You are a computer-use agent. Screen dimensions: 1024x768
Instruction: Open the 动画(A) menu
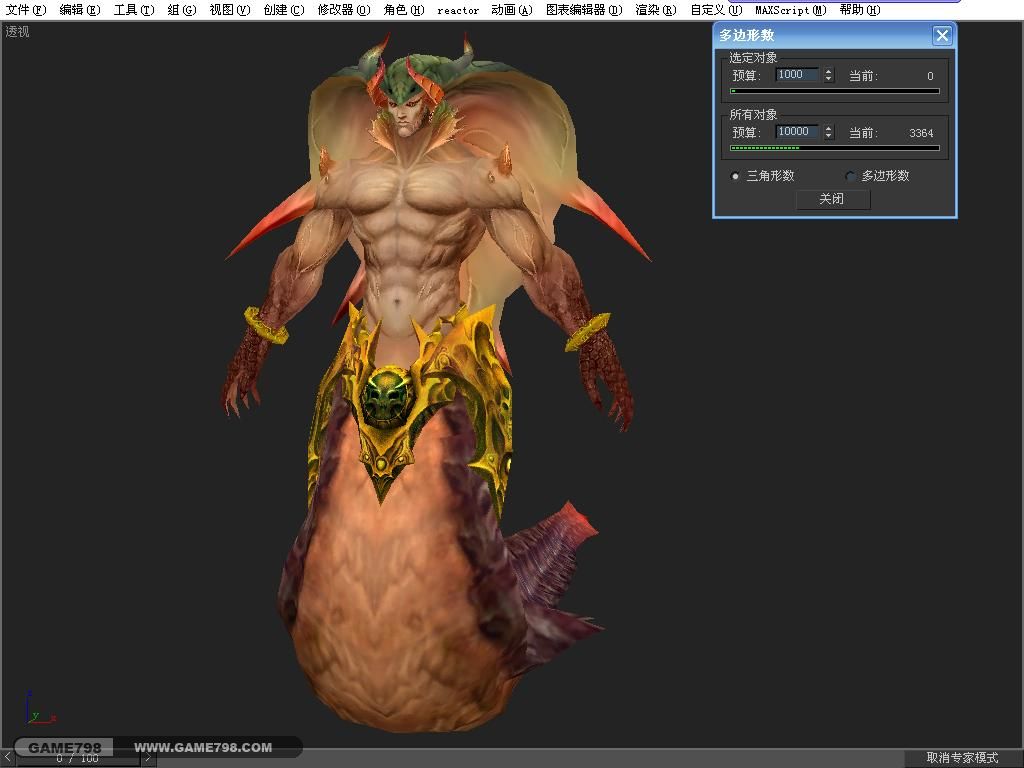click(512, 10)
